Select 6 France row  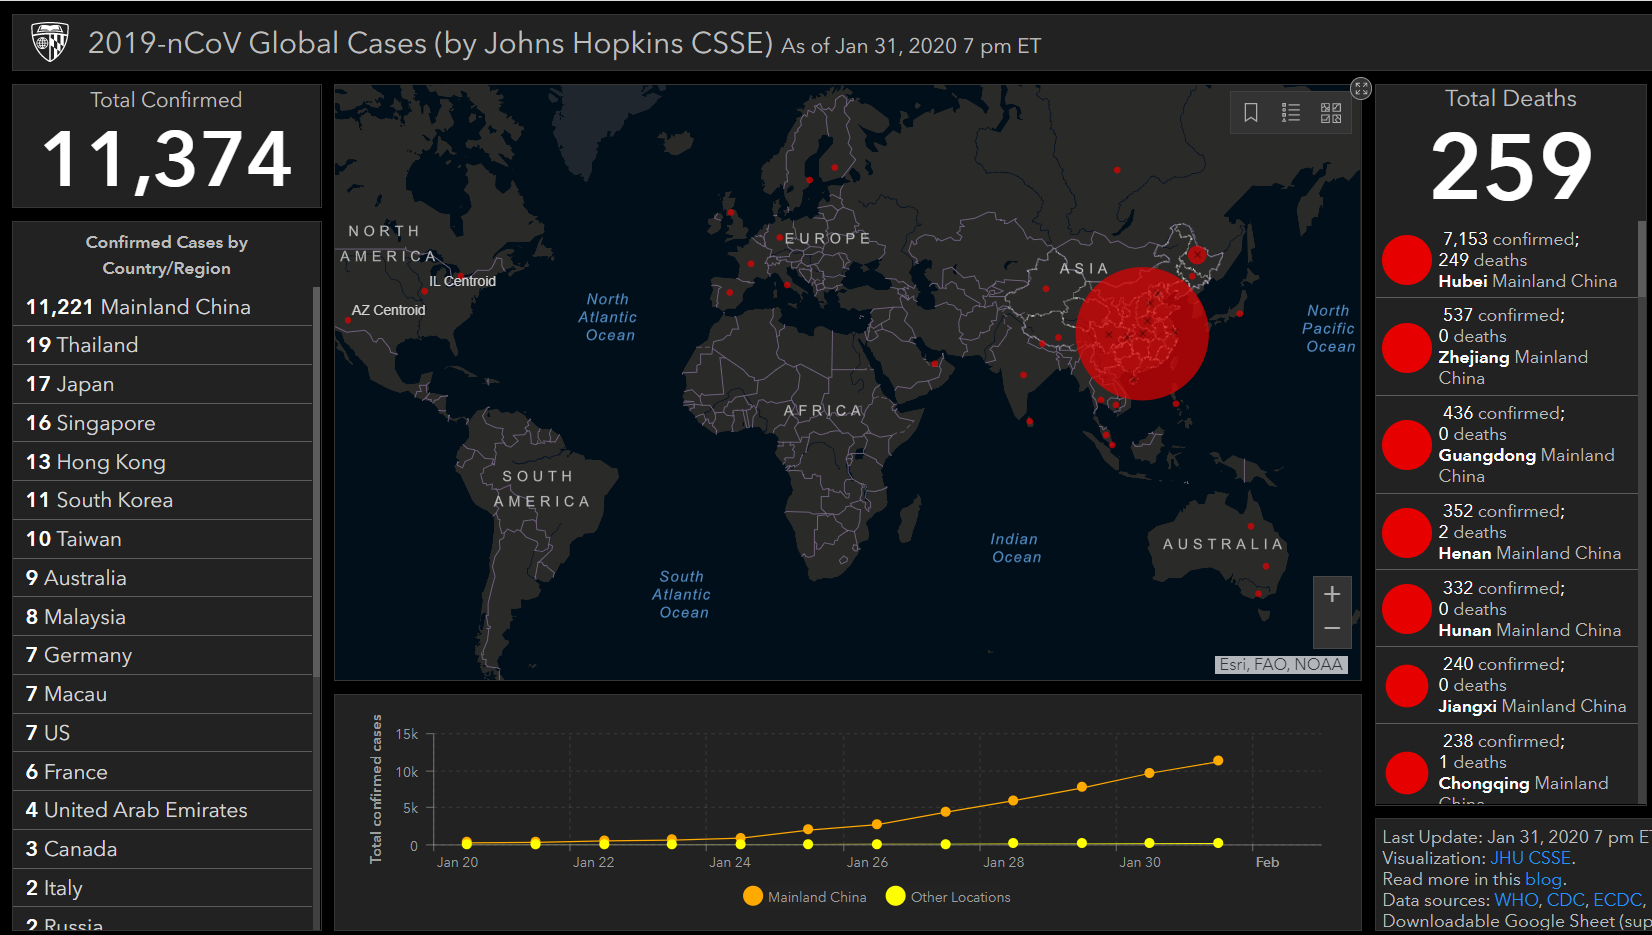(162, 772)
